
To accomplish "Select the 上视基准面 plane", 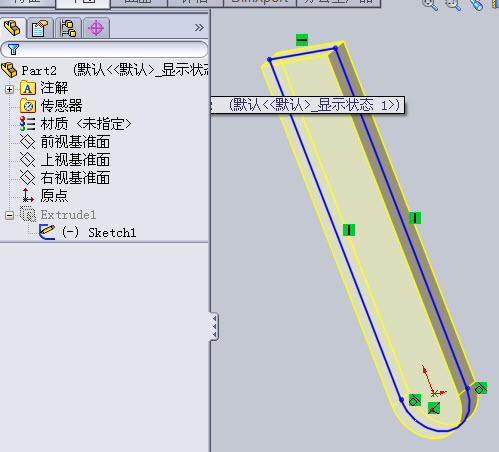I will coord(75,160).
